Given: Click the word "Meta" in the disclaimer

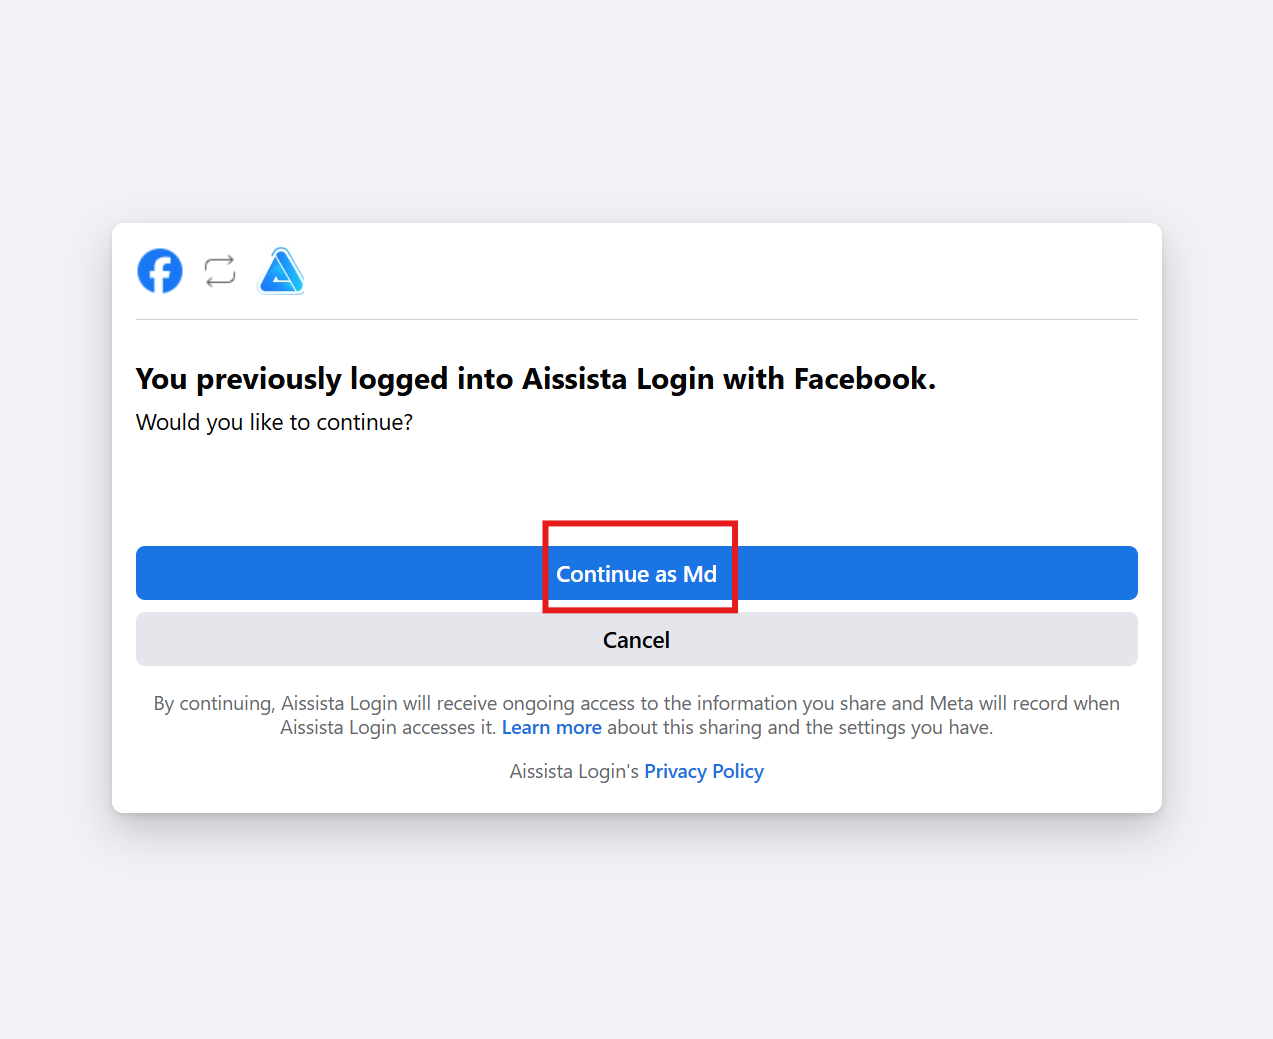Looking at the screenshot, I should tap(951, 704).
